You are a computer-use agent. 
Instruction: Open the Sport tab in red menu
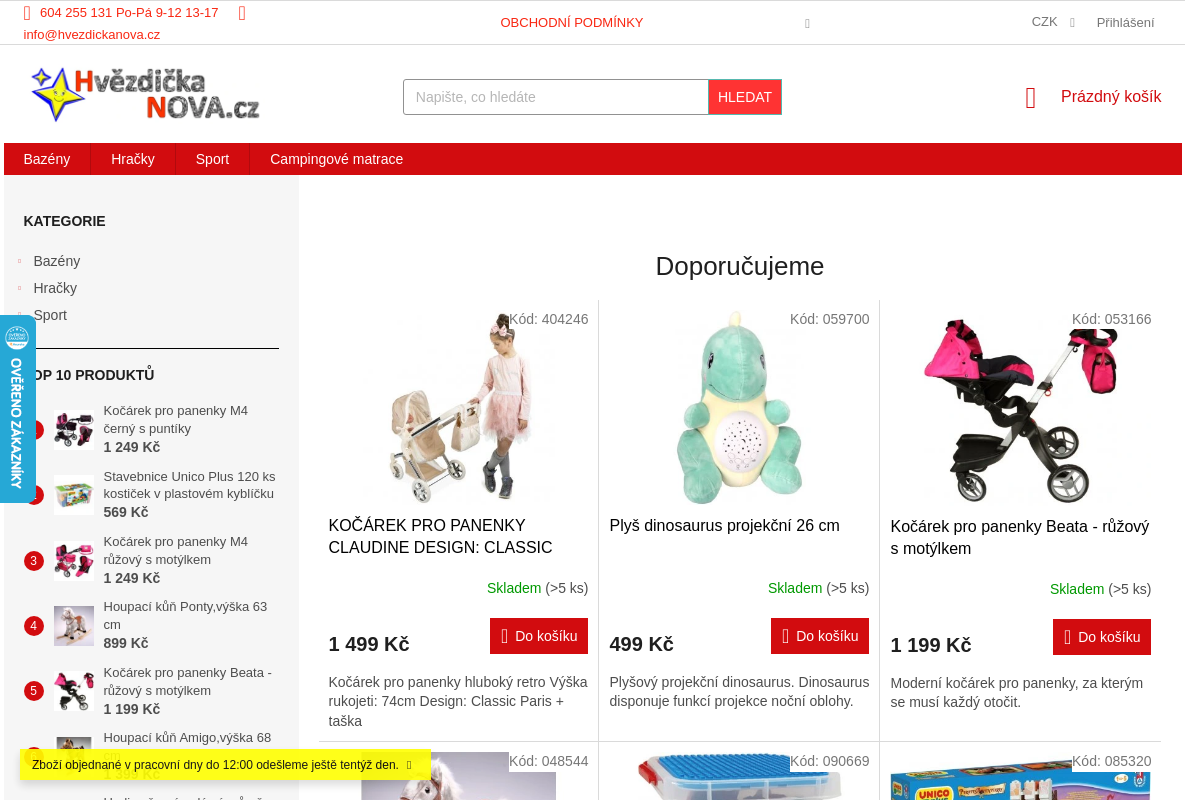212,159
